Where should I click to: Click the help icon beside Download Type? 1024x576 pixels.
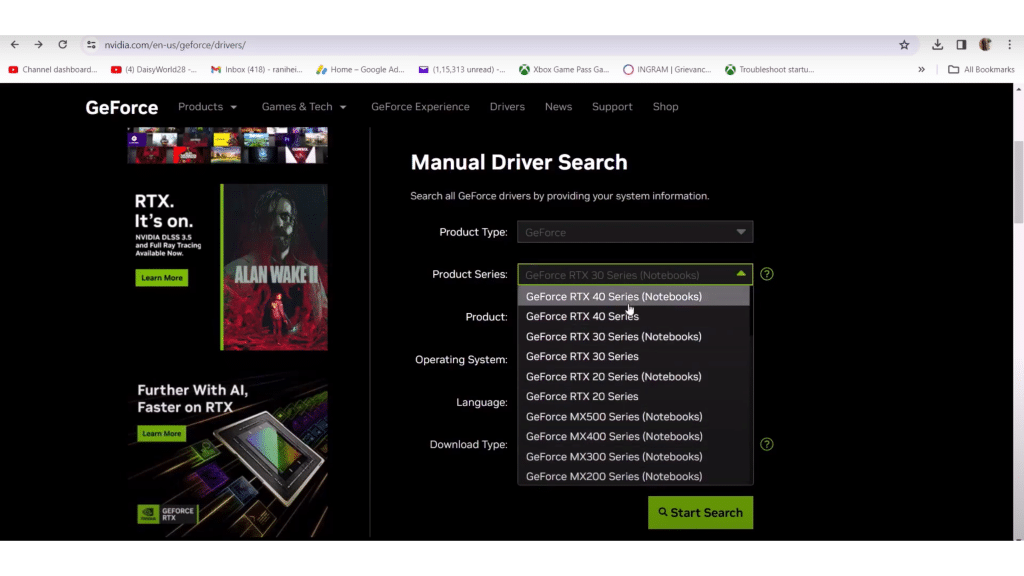click(x=767, y=444)
